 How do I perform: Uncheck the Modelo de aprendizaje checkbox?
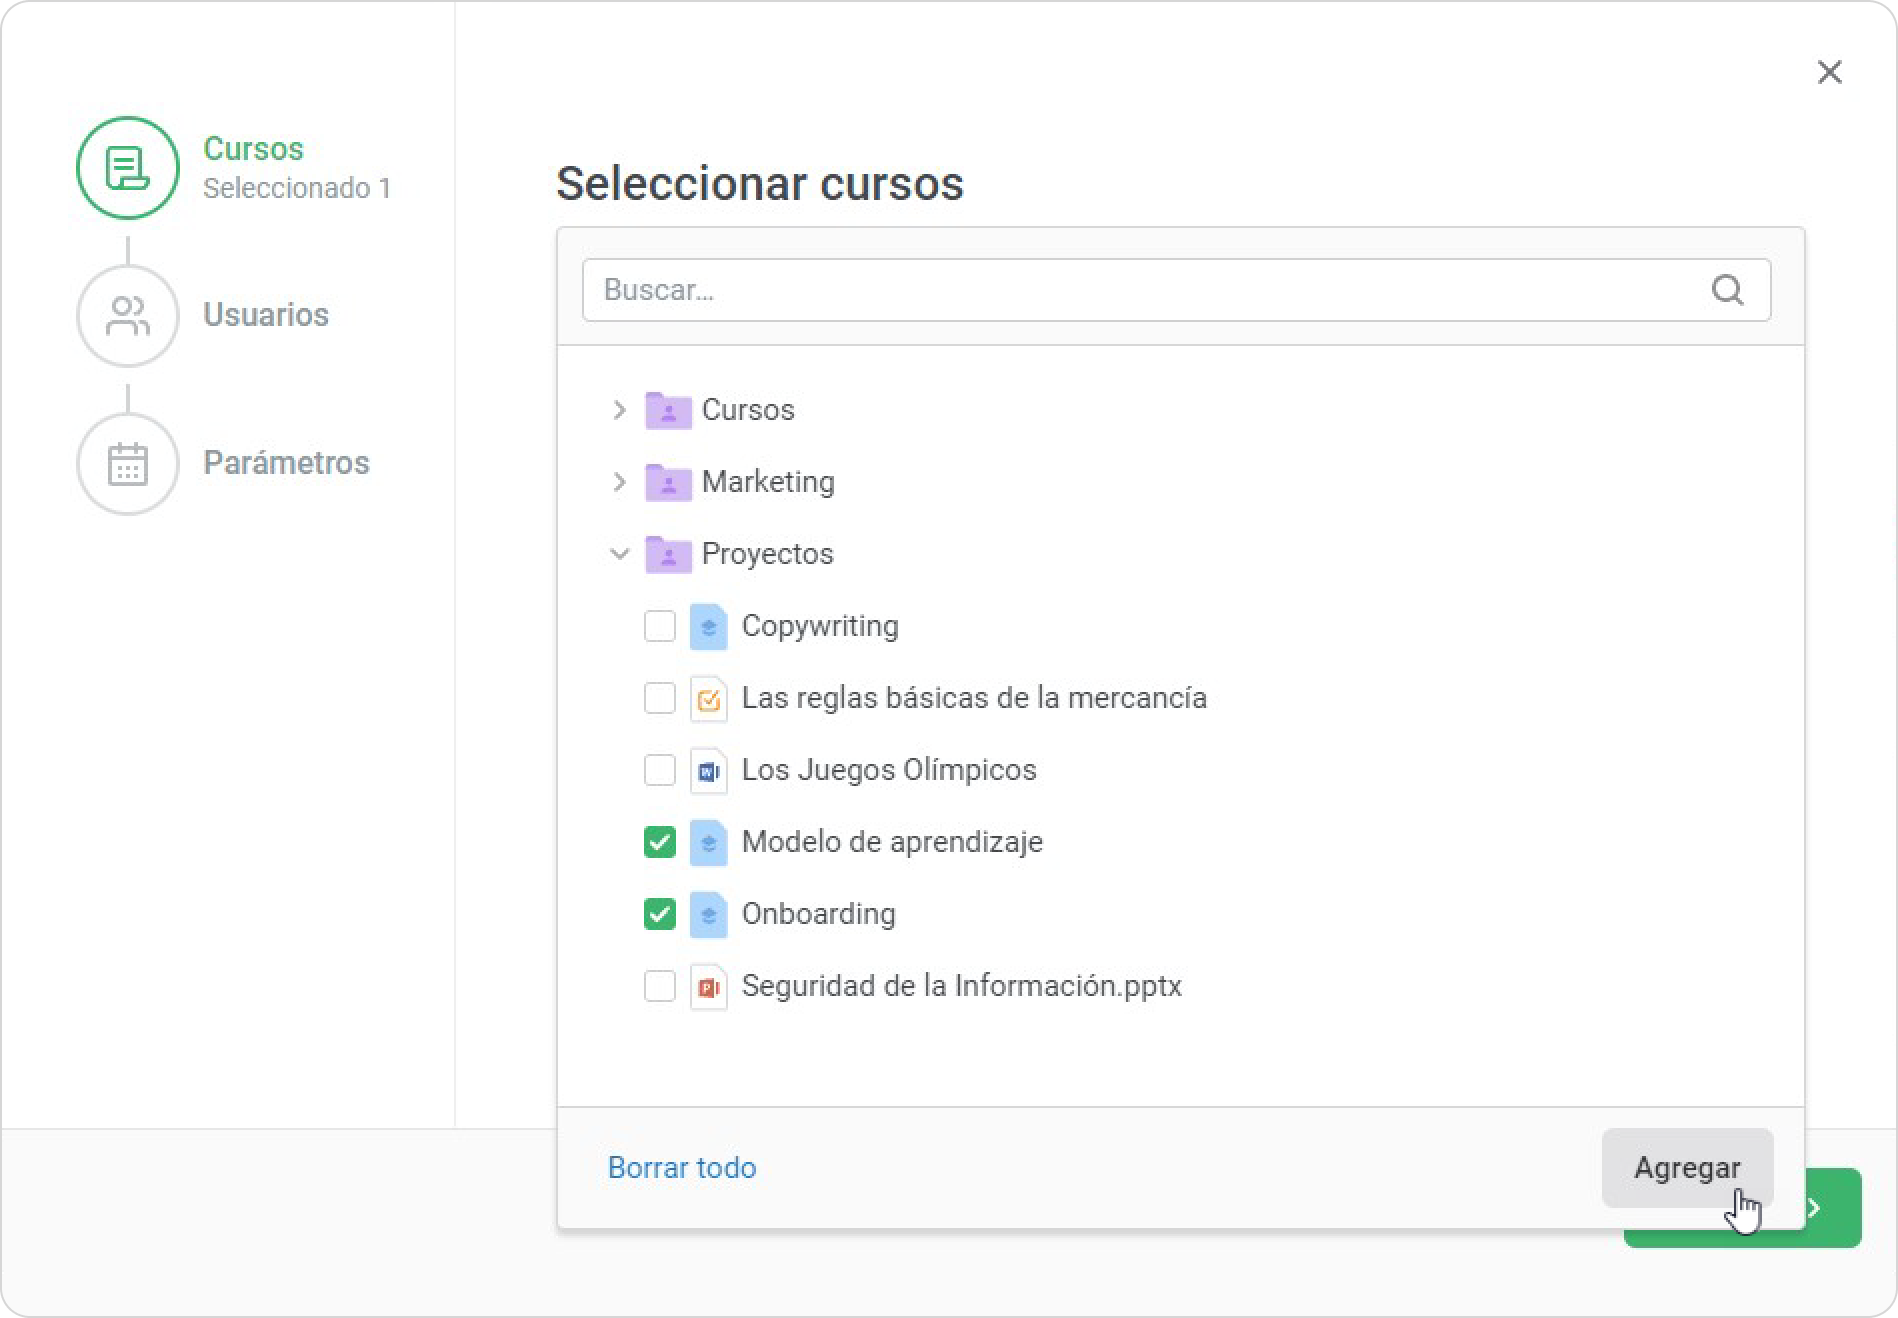[x=660, y=843]
